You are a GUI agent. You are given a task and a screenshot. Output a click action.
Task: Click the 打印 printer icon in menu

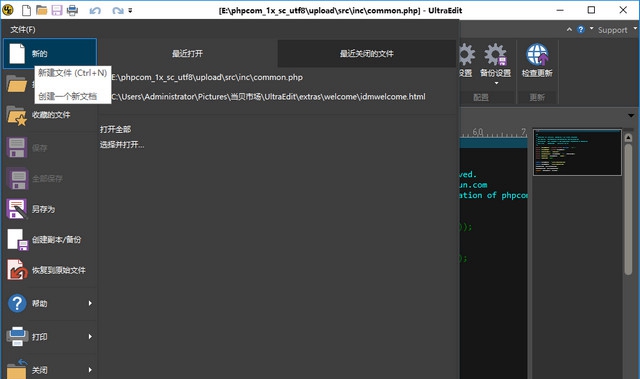pyautogui.click(x=17, y=337)
